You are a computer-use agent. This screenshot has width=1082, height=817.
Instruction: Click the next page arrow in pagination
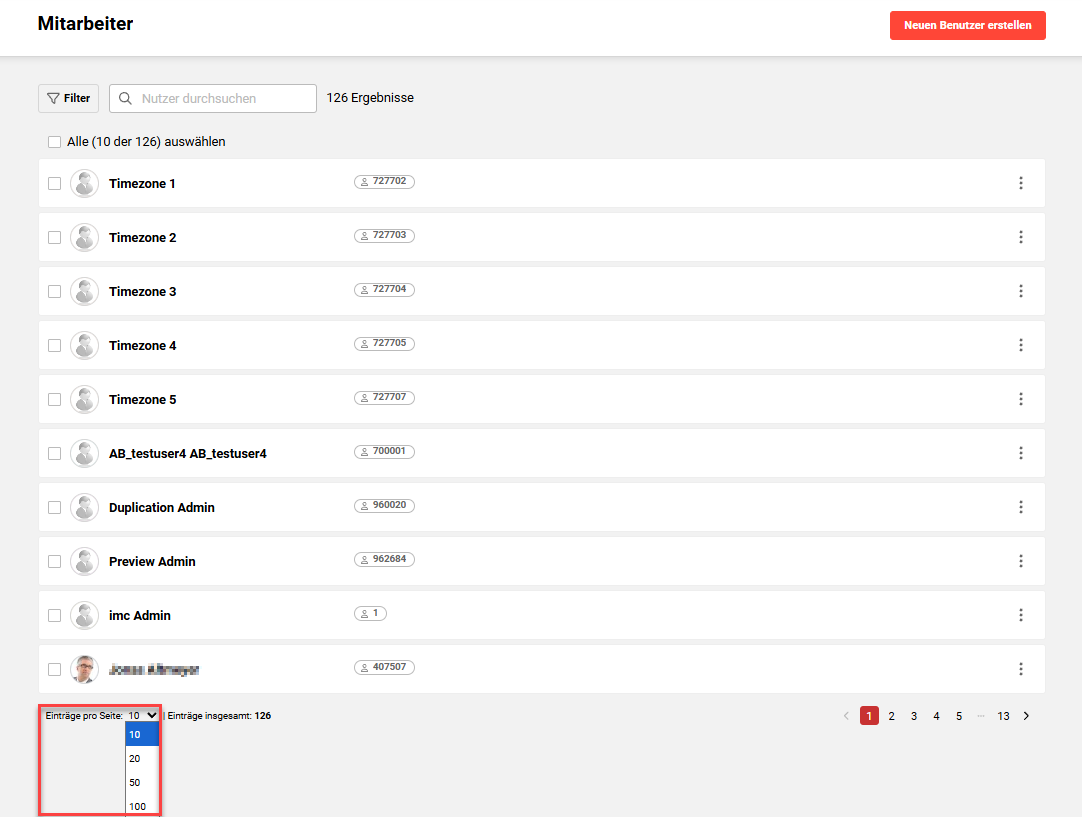[x=1026, y=716]
